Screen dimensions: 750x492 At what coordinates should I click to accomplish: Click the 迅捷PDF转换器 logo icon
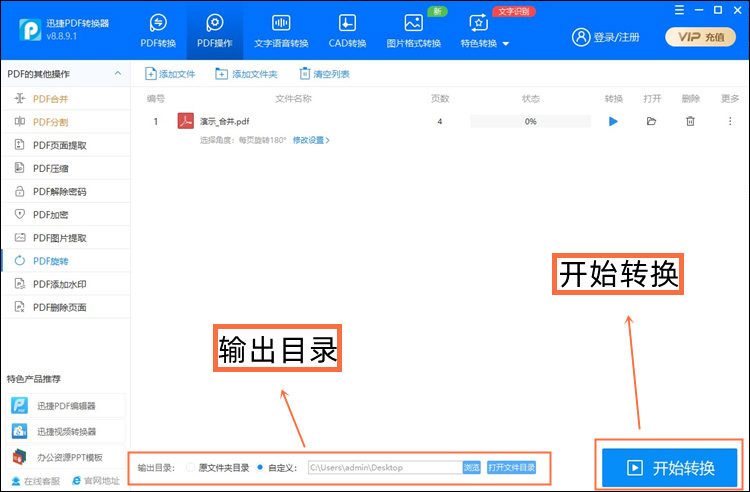click(30, 30)
